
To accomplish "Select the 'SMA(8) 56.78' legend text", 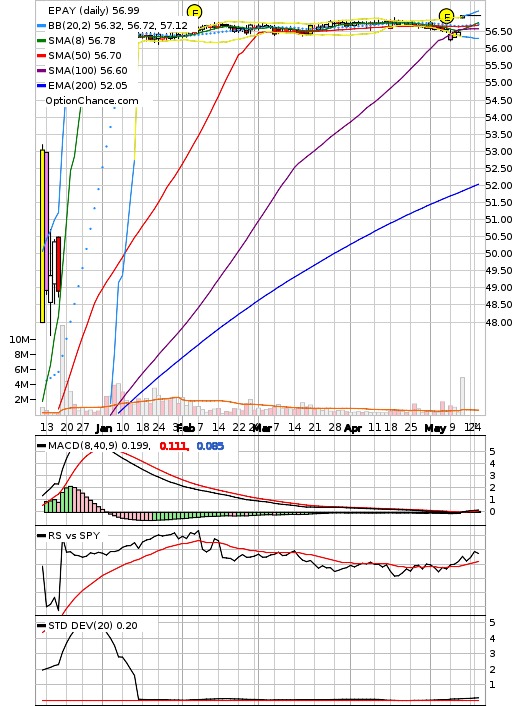I will [x=82, y=41].
